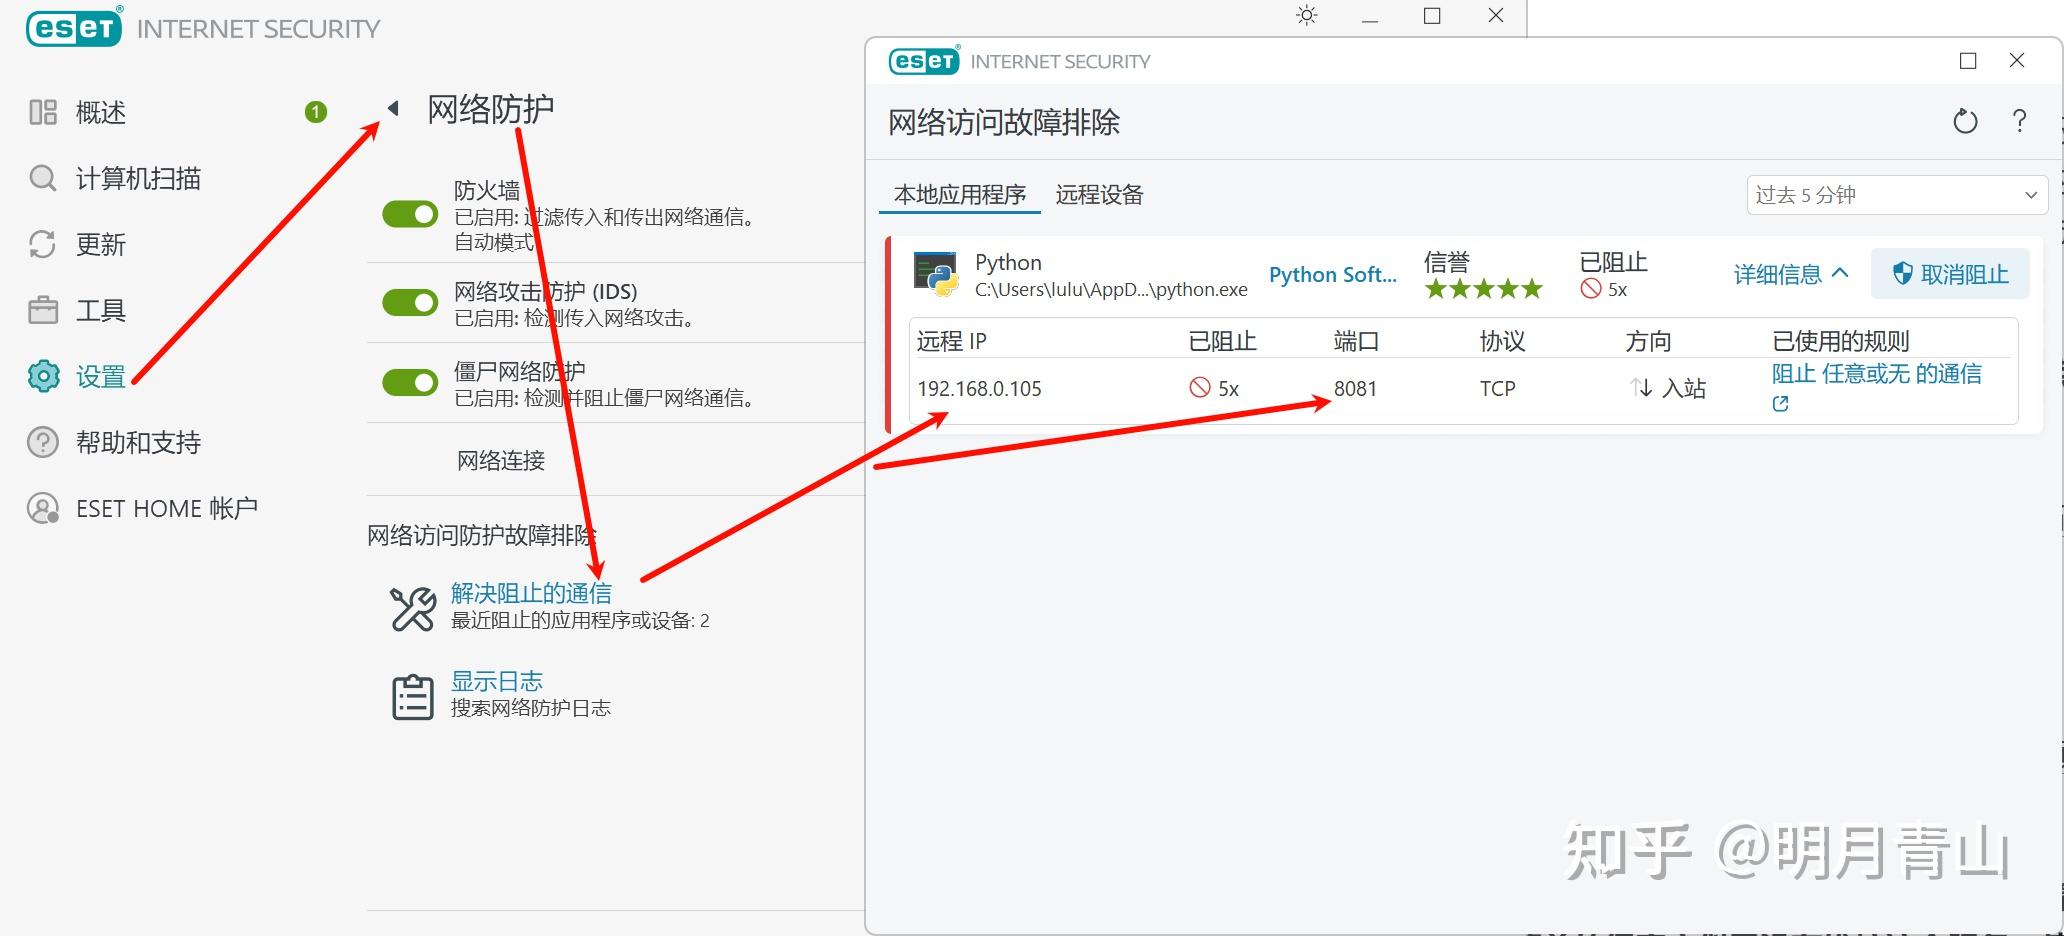Open 帮助和支持 from the sidebar
This screenshot has width=2064, height=936.
tap(138, 442)
